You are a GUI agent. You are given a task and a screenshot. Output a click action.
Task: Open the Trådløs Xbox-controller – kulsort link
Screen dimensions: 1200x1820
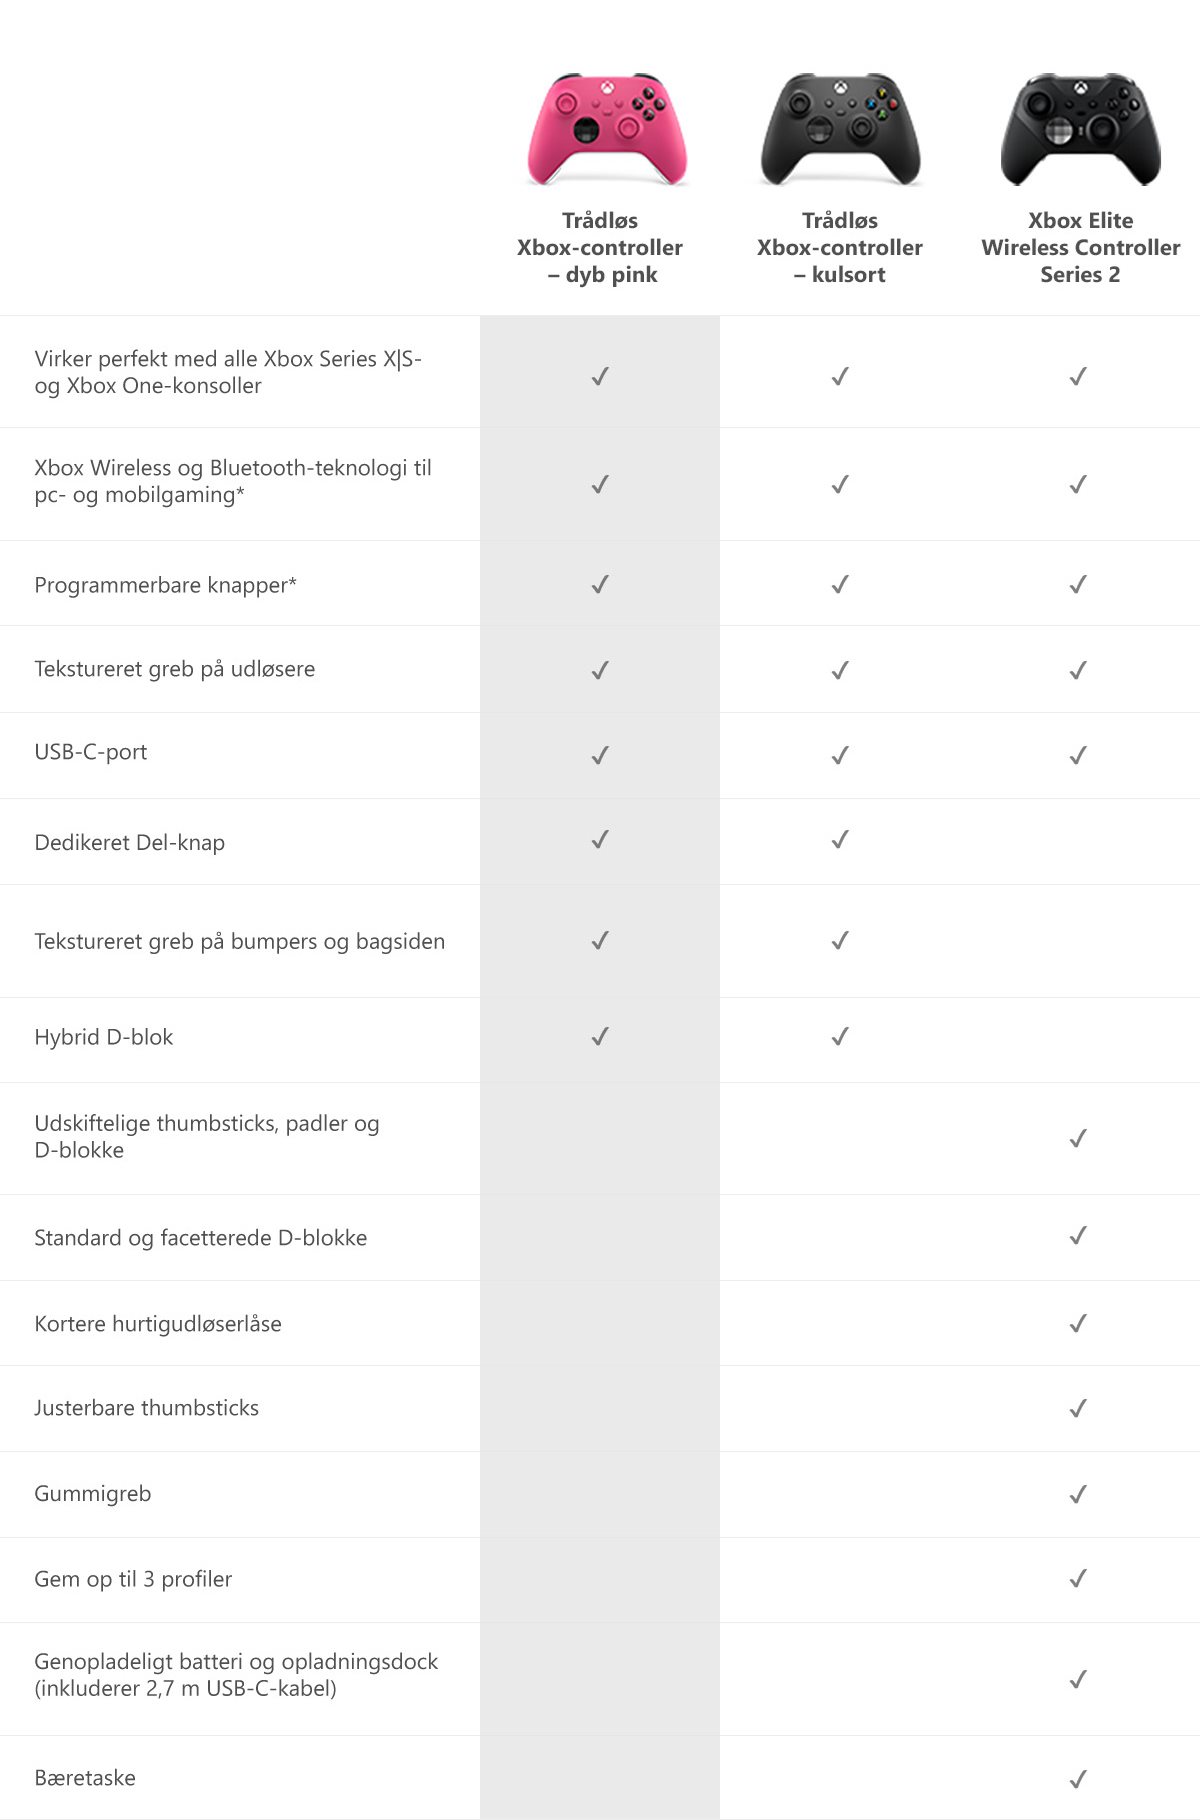pyautogui.click(x=840, y=247)
